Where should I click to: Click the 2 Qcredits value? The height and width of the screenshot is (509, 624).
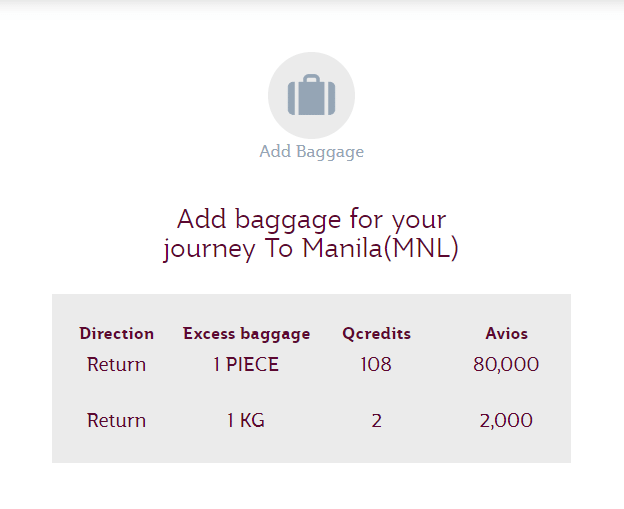376,421
